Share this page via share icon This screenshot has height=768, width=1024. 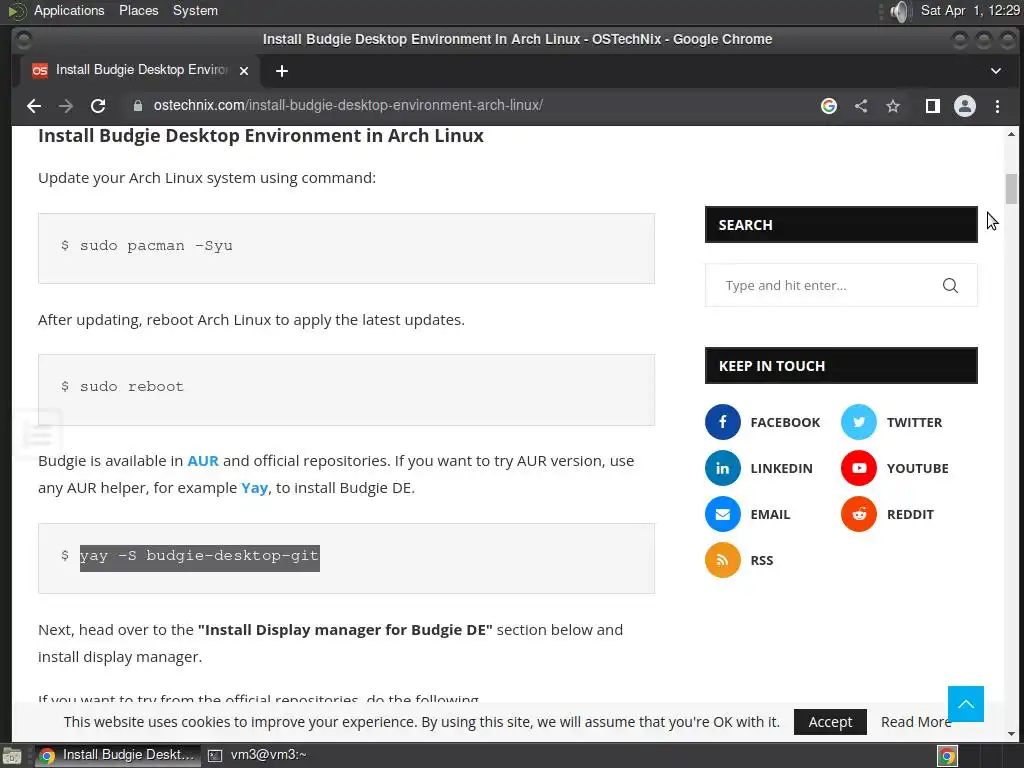point(861,106)
